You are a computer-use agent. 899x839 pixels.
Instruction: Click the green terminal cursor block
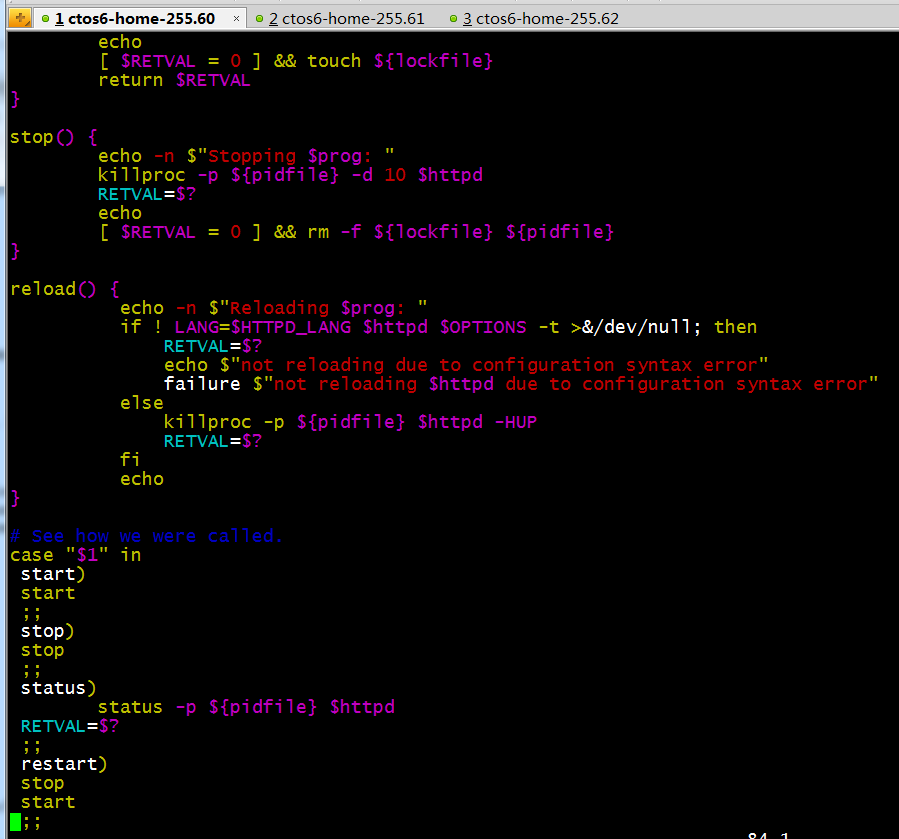15,821
